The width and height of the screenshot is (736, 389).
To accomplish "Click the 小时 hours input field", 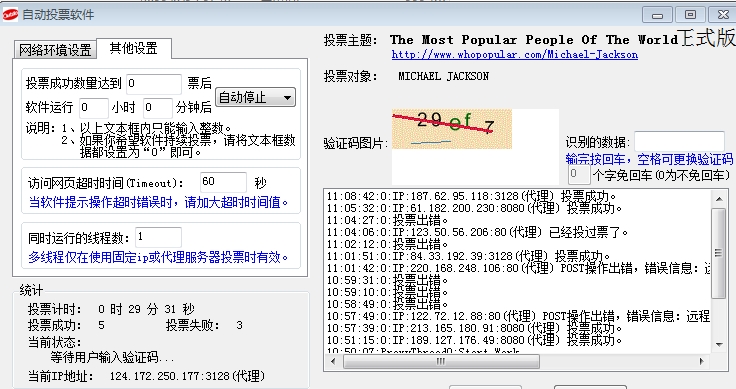I will (94, 108).
